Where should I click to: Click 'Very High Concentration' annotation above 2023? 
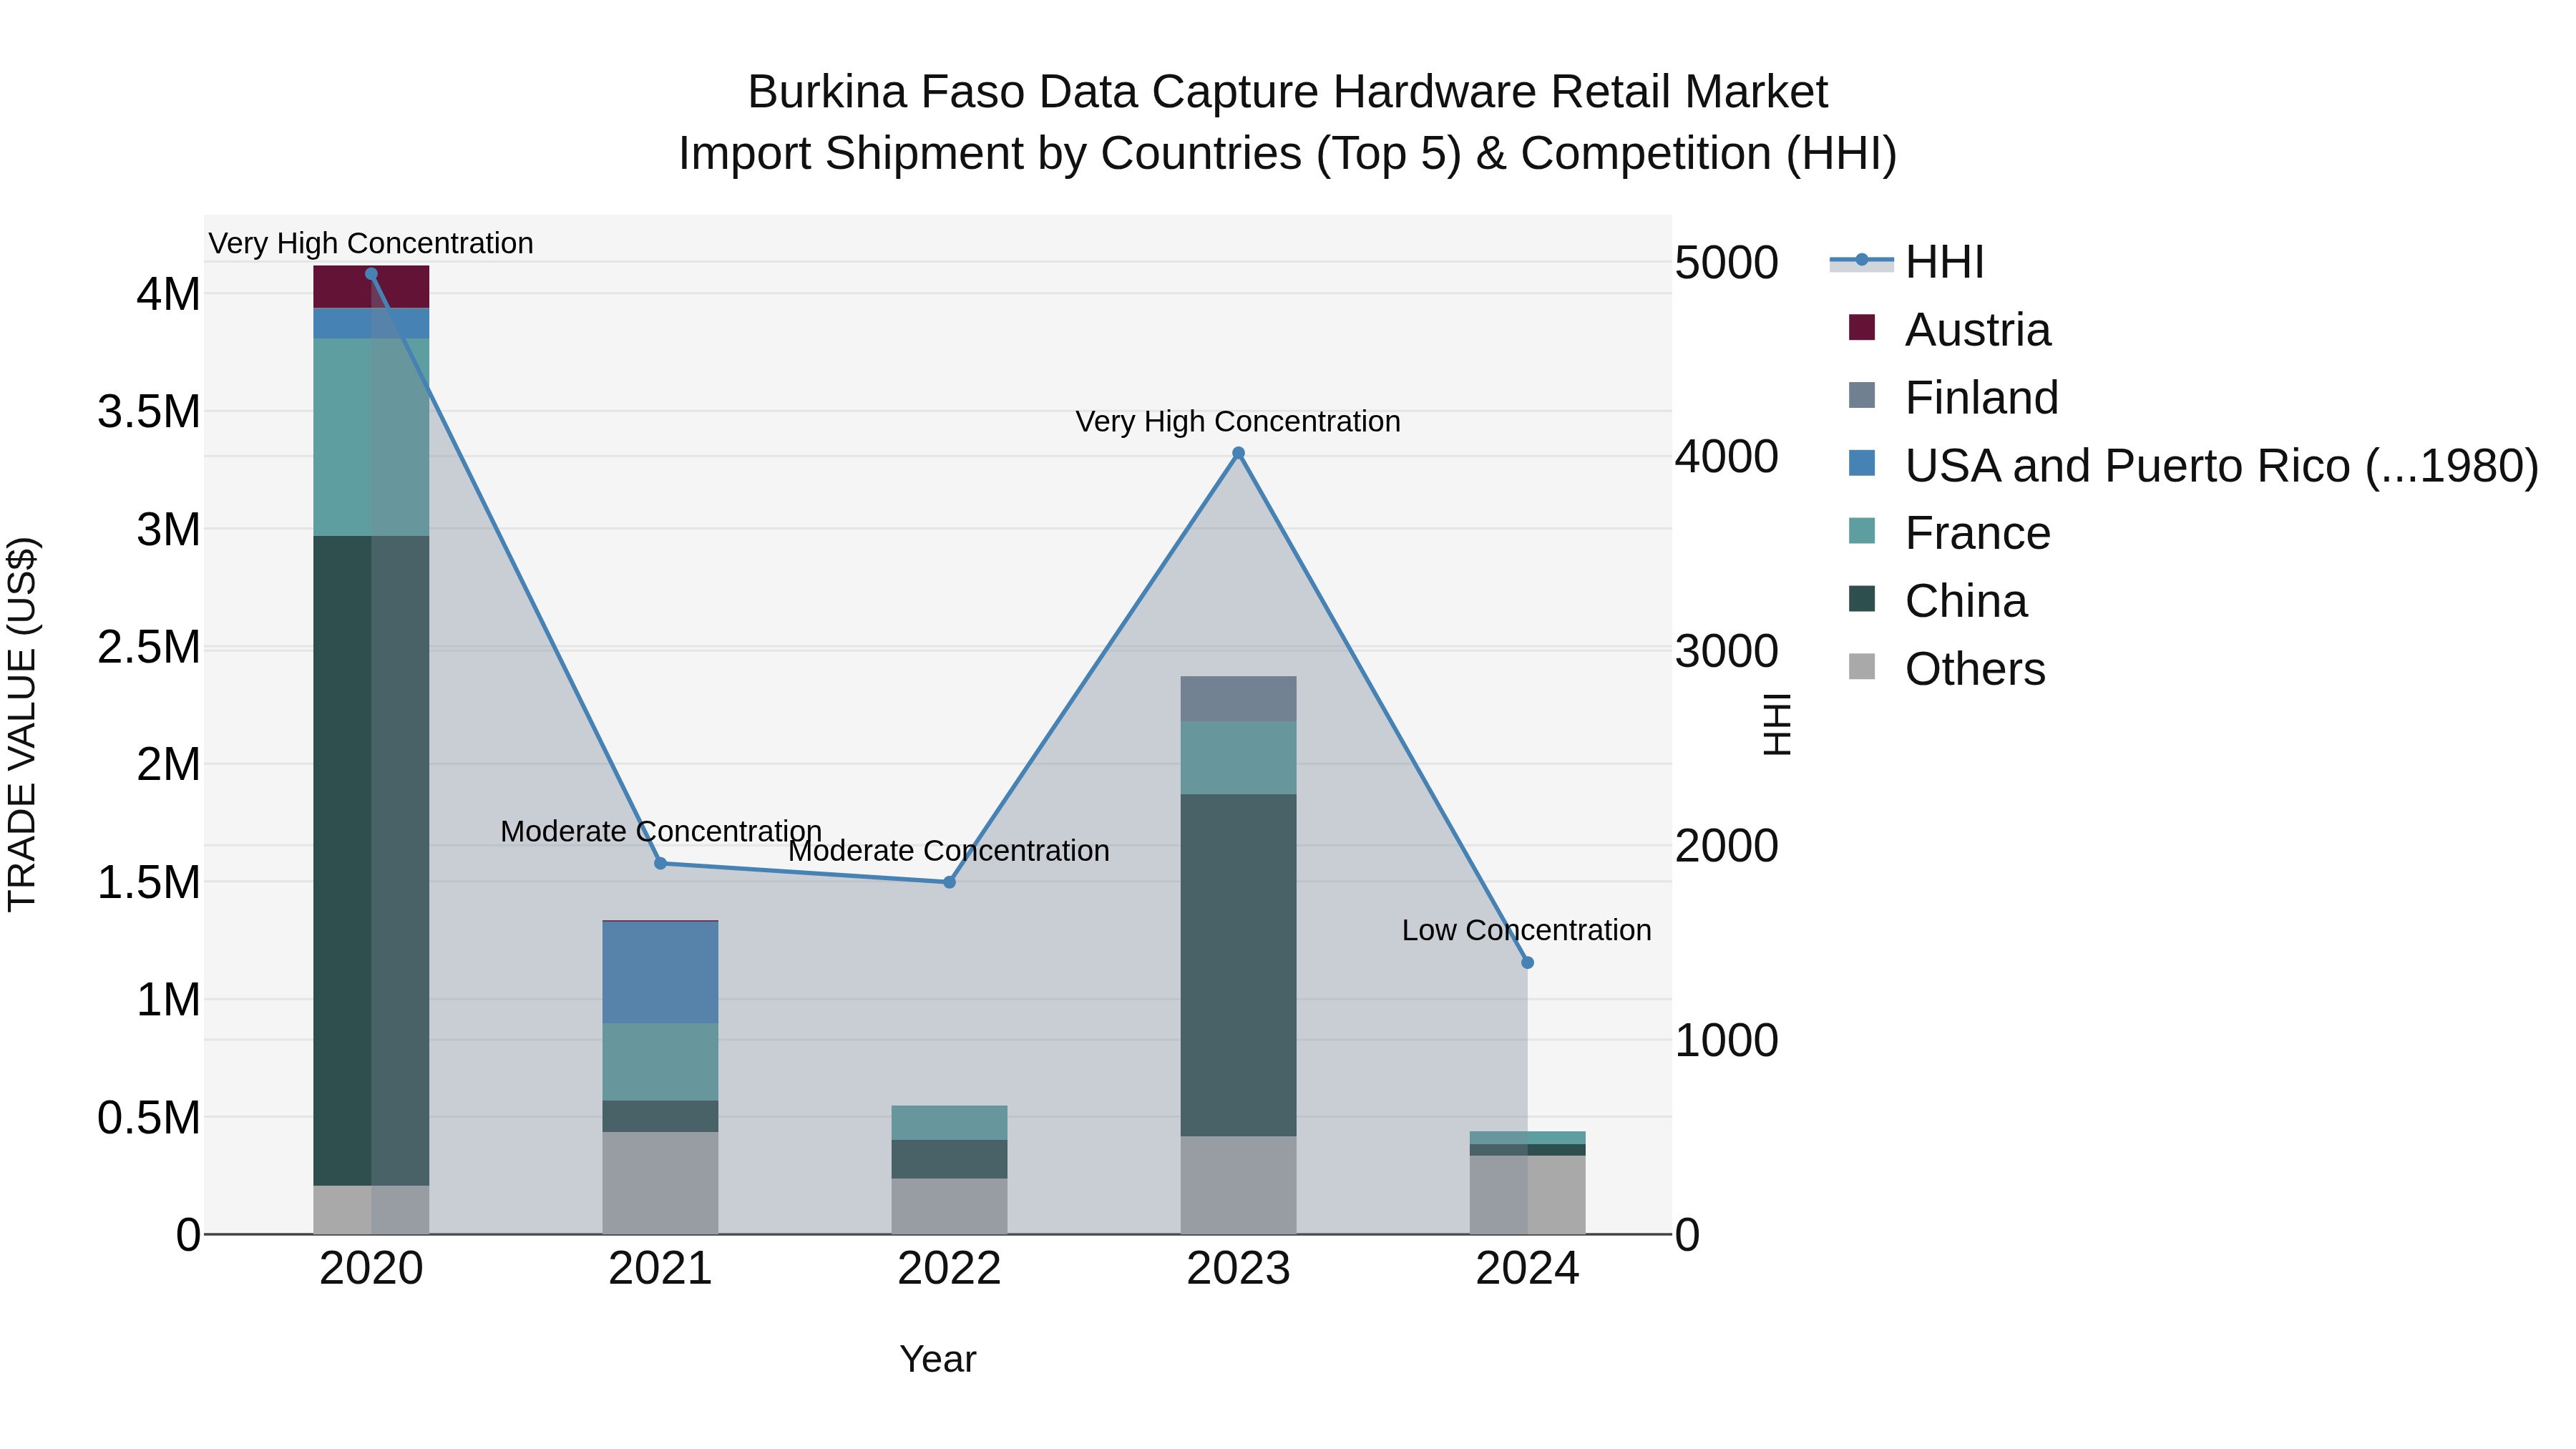pyautogui.click(x=1238, y=422)
